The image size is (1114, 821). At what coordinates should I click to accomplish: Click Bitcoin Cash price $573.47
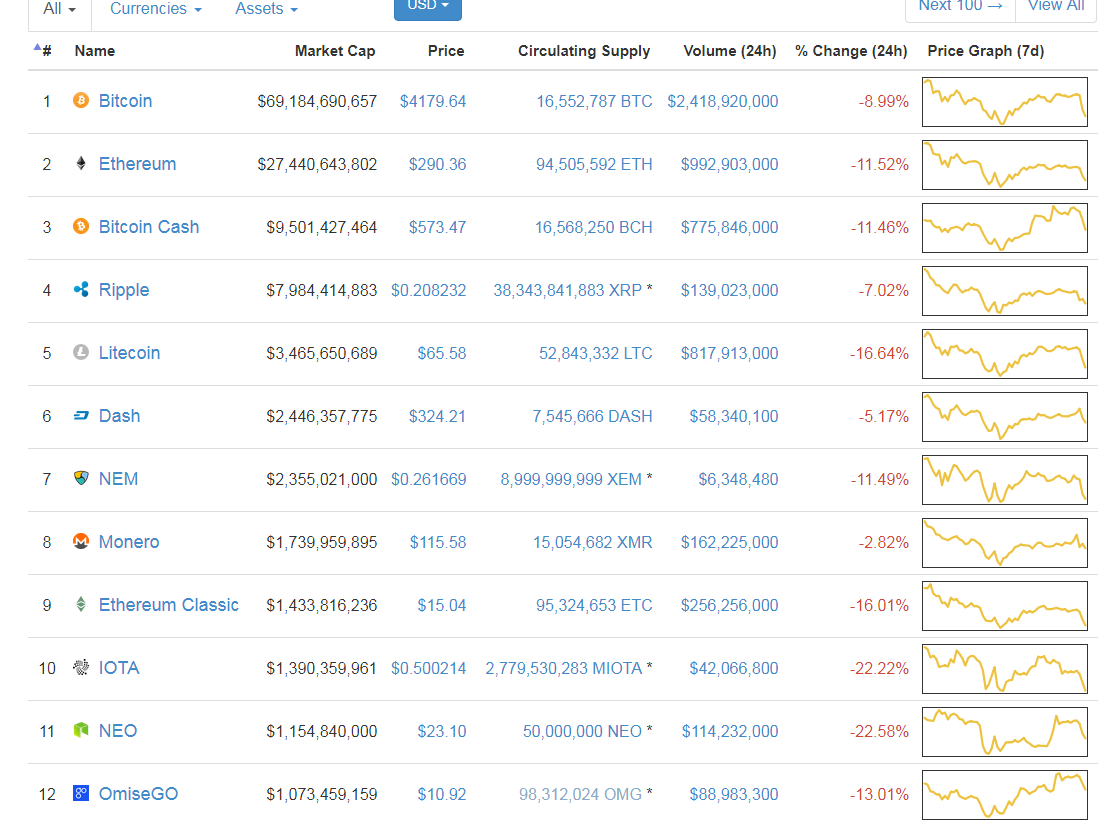pyautogui.click(x=437, y=228)
